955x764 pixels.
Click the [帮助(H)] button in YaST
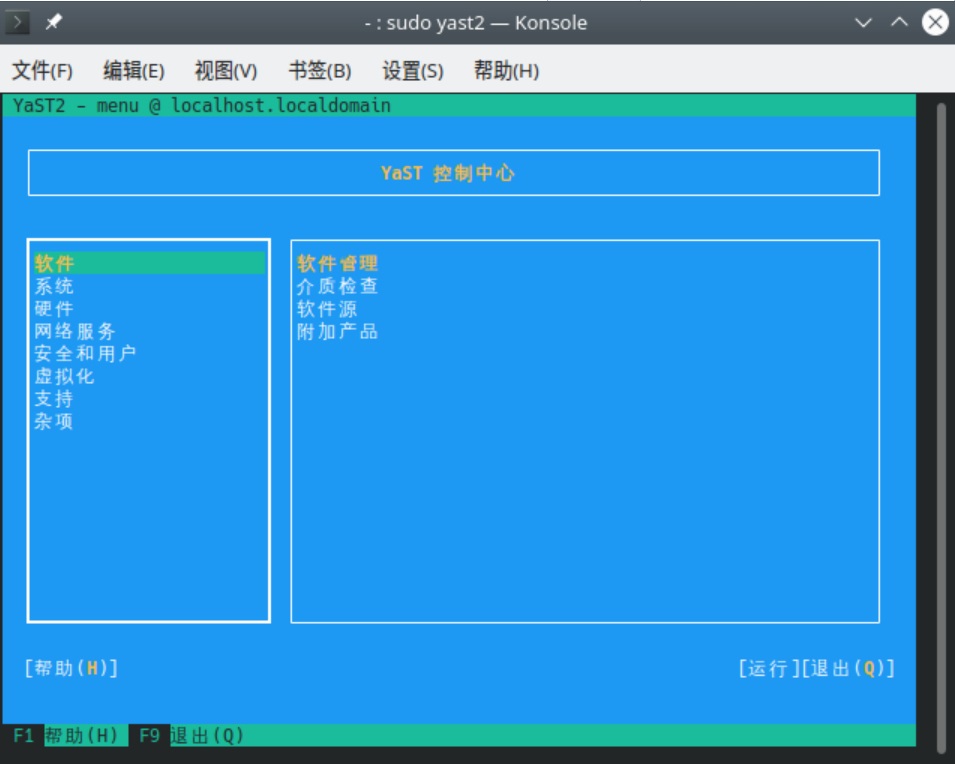[x=71, y=668]
